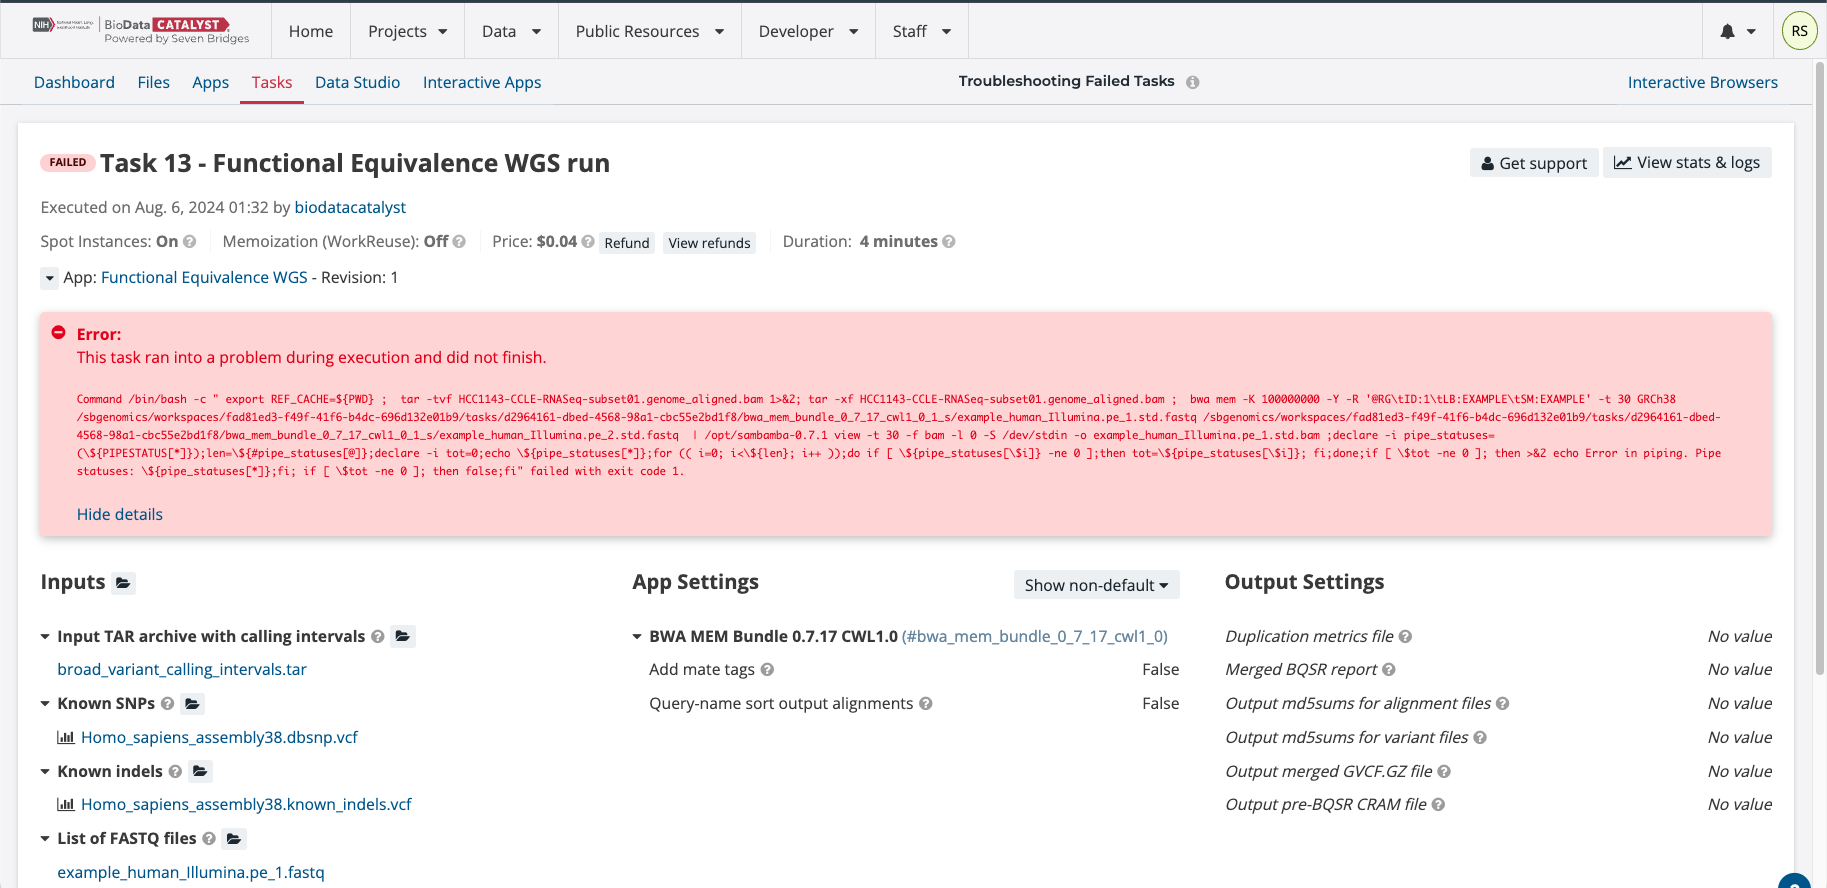1827x888 pixels.
Task: Open the RS user avatar menu
Action: (1799, 31)
